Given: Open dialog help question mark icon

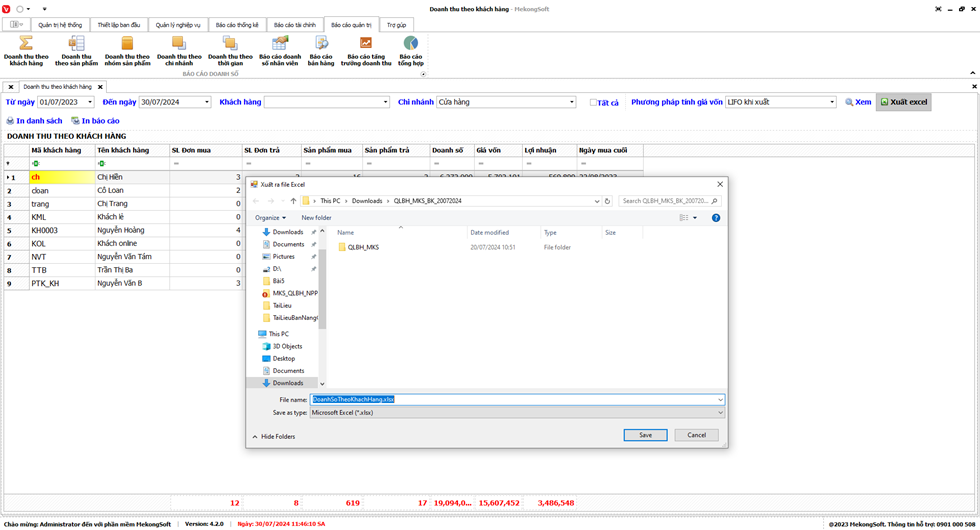Looking at the screenshot, I should click(716, 218).
